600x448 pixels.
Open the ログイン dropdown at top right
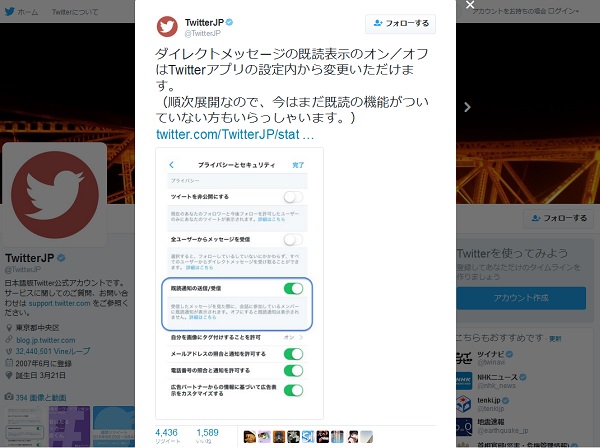click(564, 11)
